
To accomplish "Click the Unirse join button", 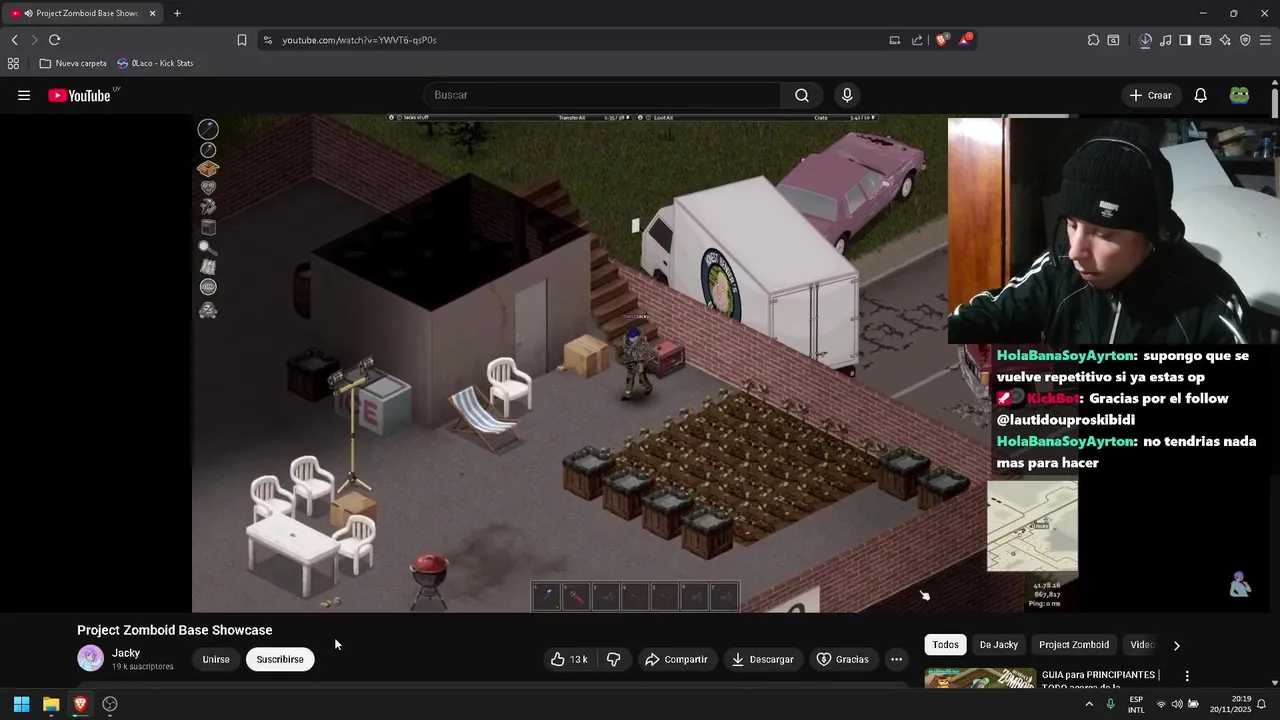I will coord(216,659).
